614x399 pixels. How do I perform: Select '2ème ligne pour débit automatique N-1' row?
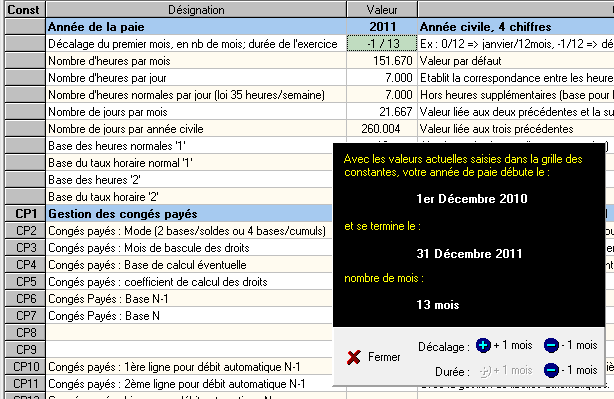pyautogui.click(x=190, y=384)
